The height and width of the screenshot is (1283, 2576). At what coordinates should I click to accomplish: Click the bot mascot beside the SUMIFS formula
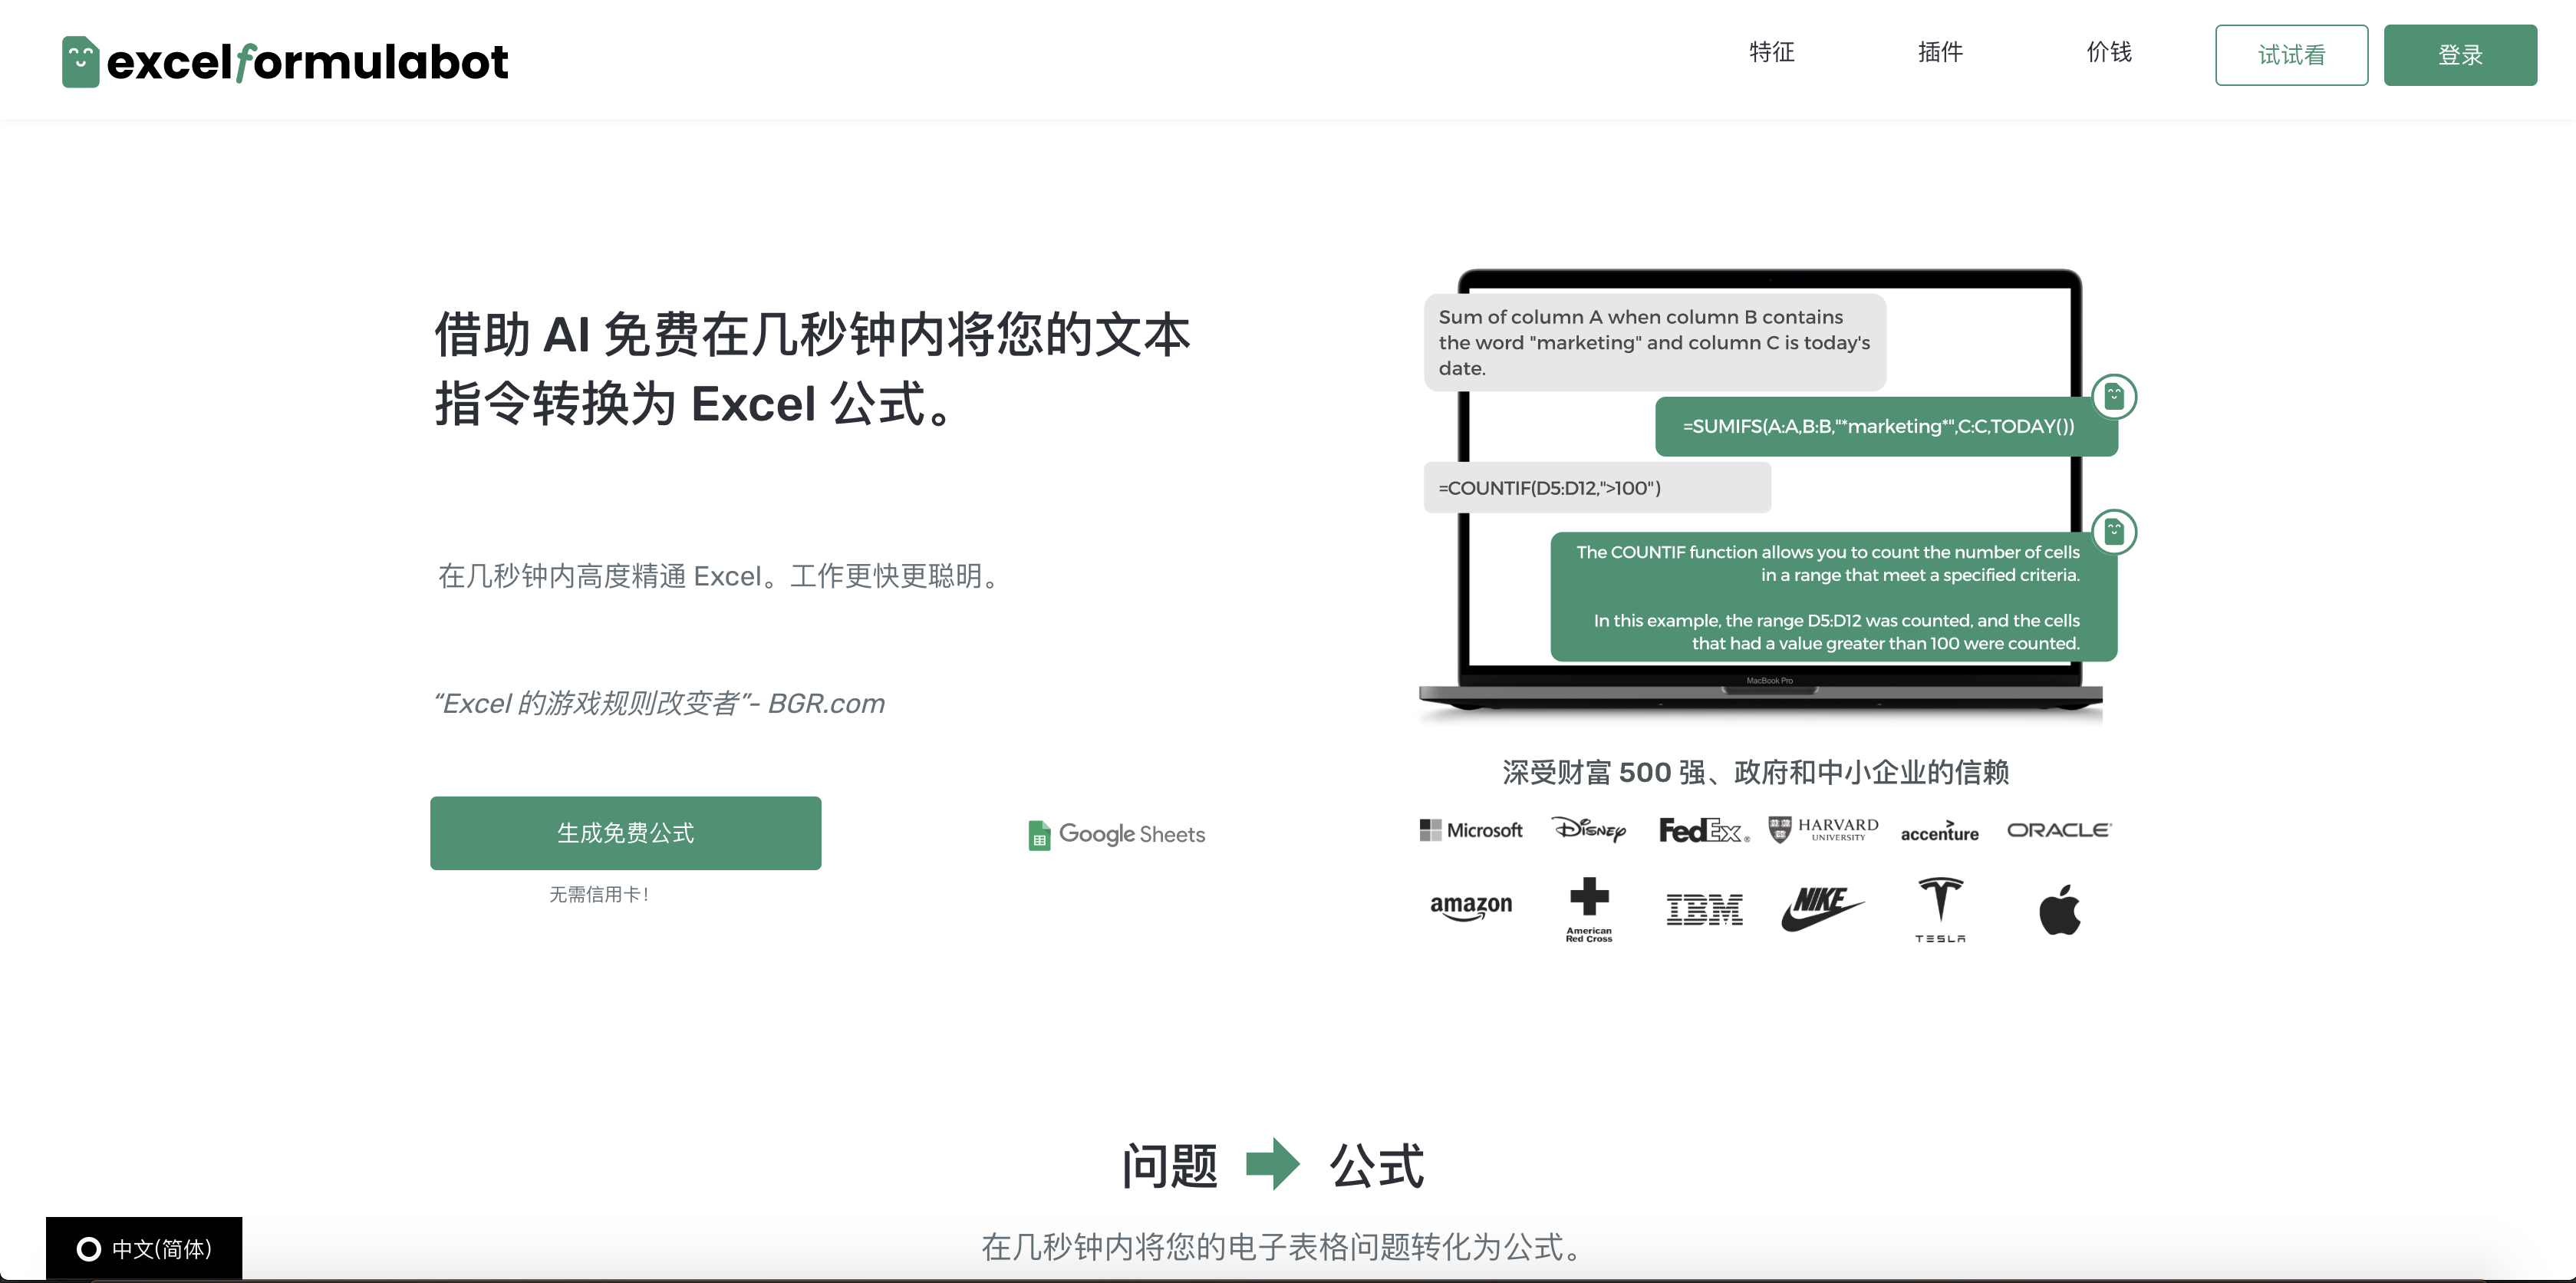[x=2115, y=396]
